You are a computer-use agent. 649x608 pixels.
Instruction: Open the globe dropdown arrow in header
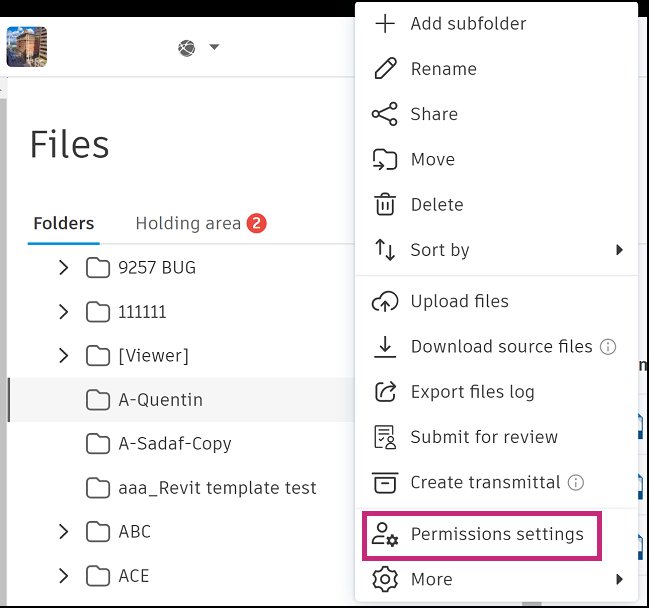tap(214, 47)
